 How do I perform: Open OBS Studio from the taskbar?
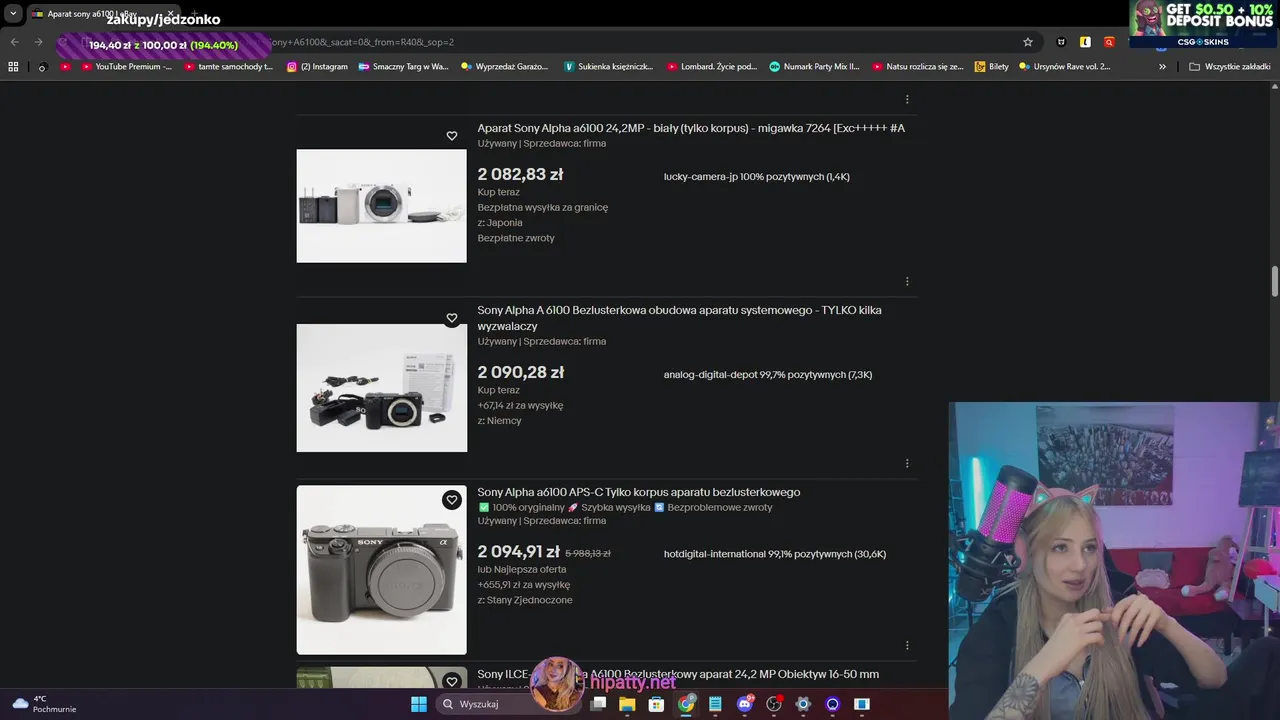(773, 704)
